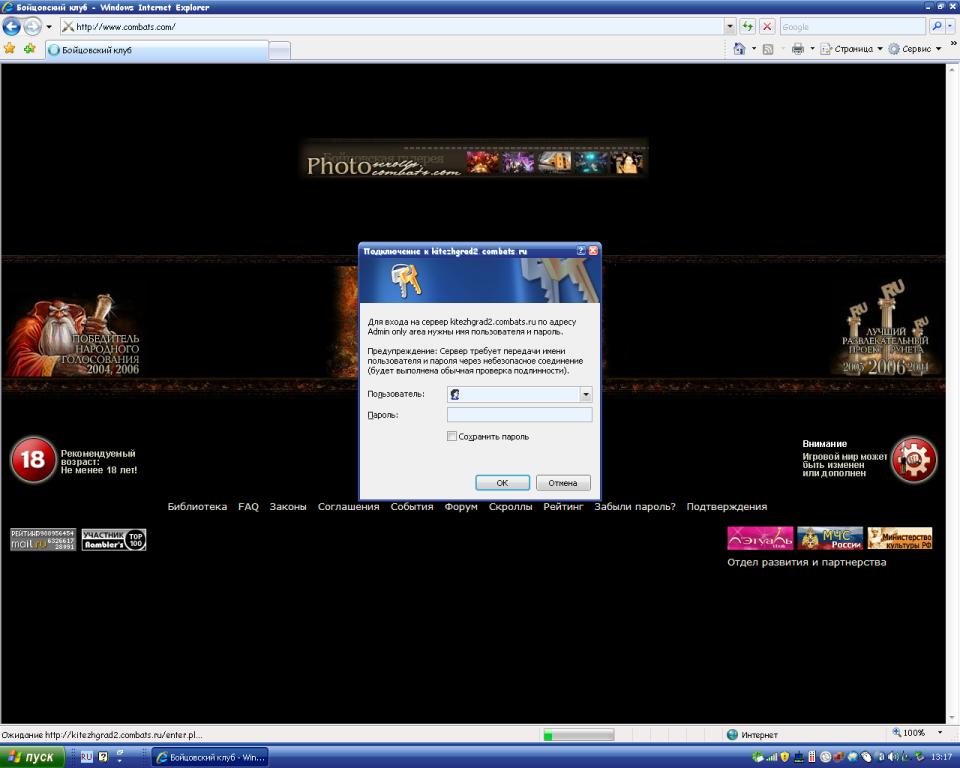The image size is (960, 768).
Task: Click the toolbar overflow chevron
Action: pos(953,44)
